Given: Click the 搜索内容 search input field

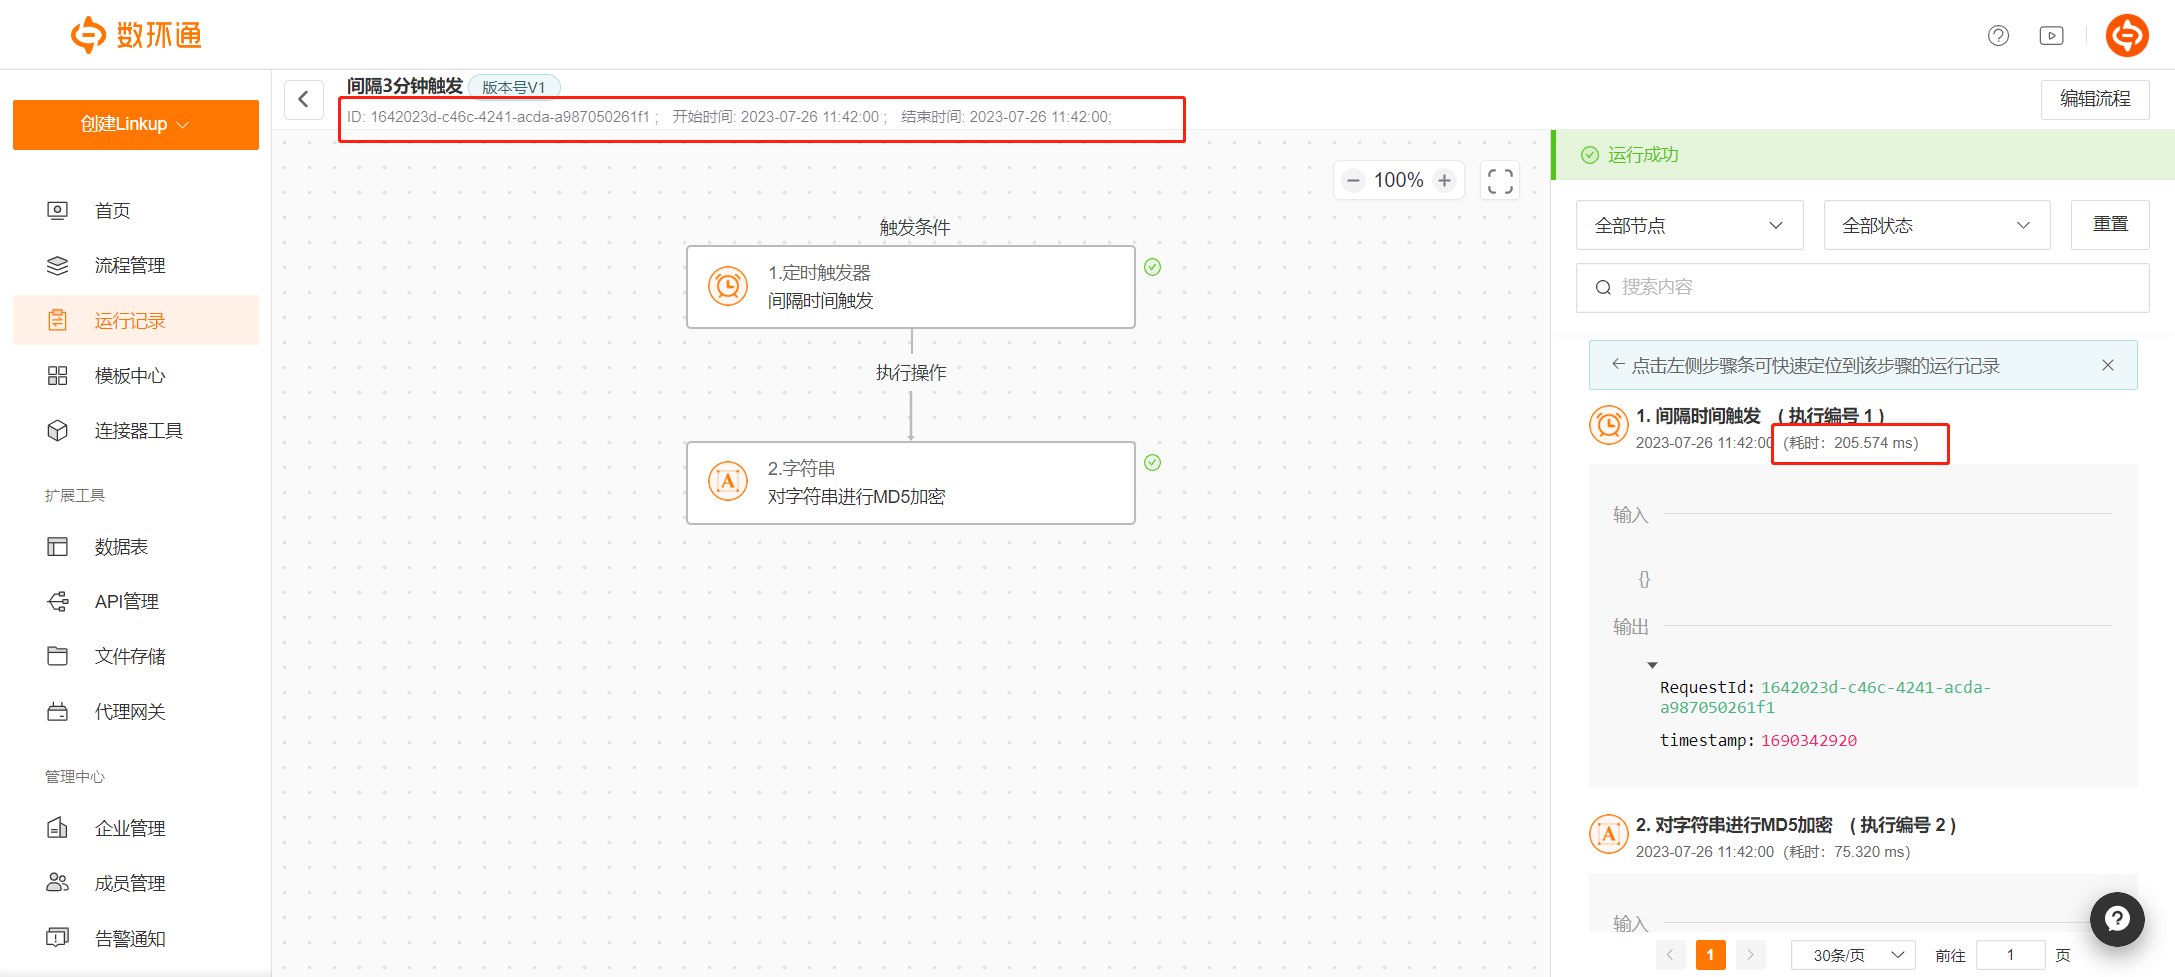Looking at the screenshot, I should [x=1870, y=287].
